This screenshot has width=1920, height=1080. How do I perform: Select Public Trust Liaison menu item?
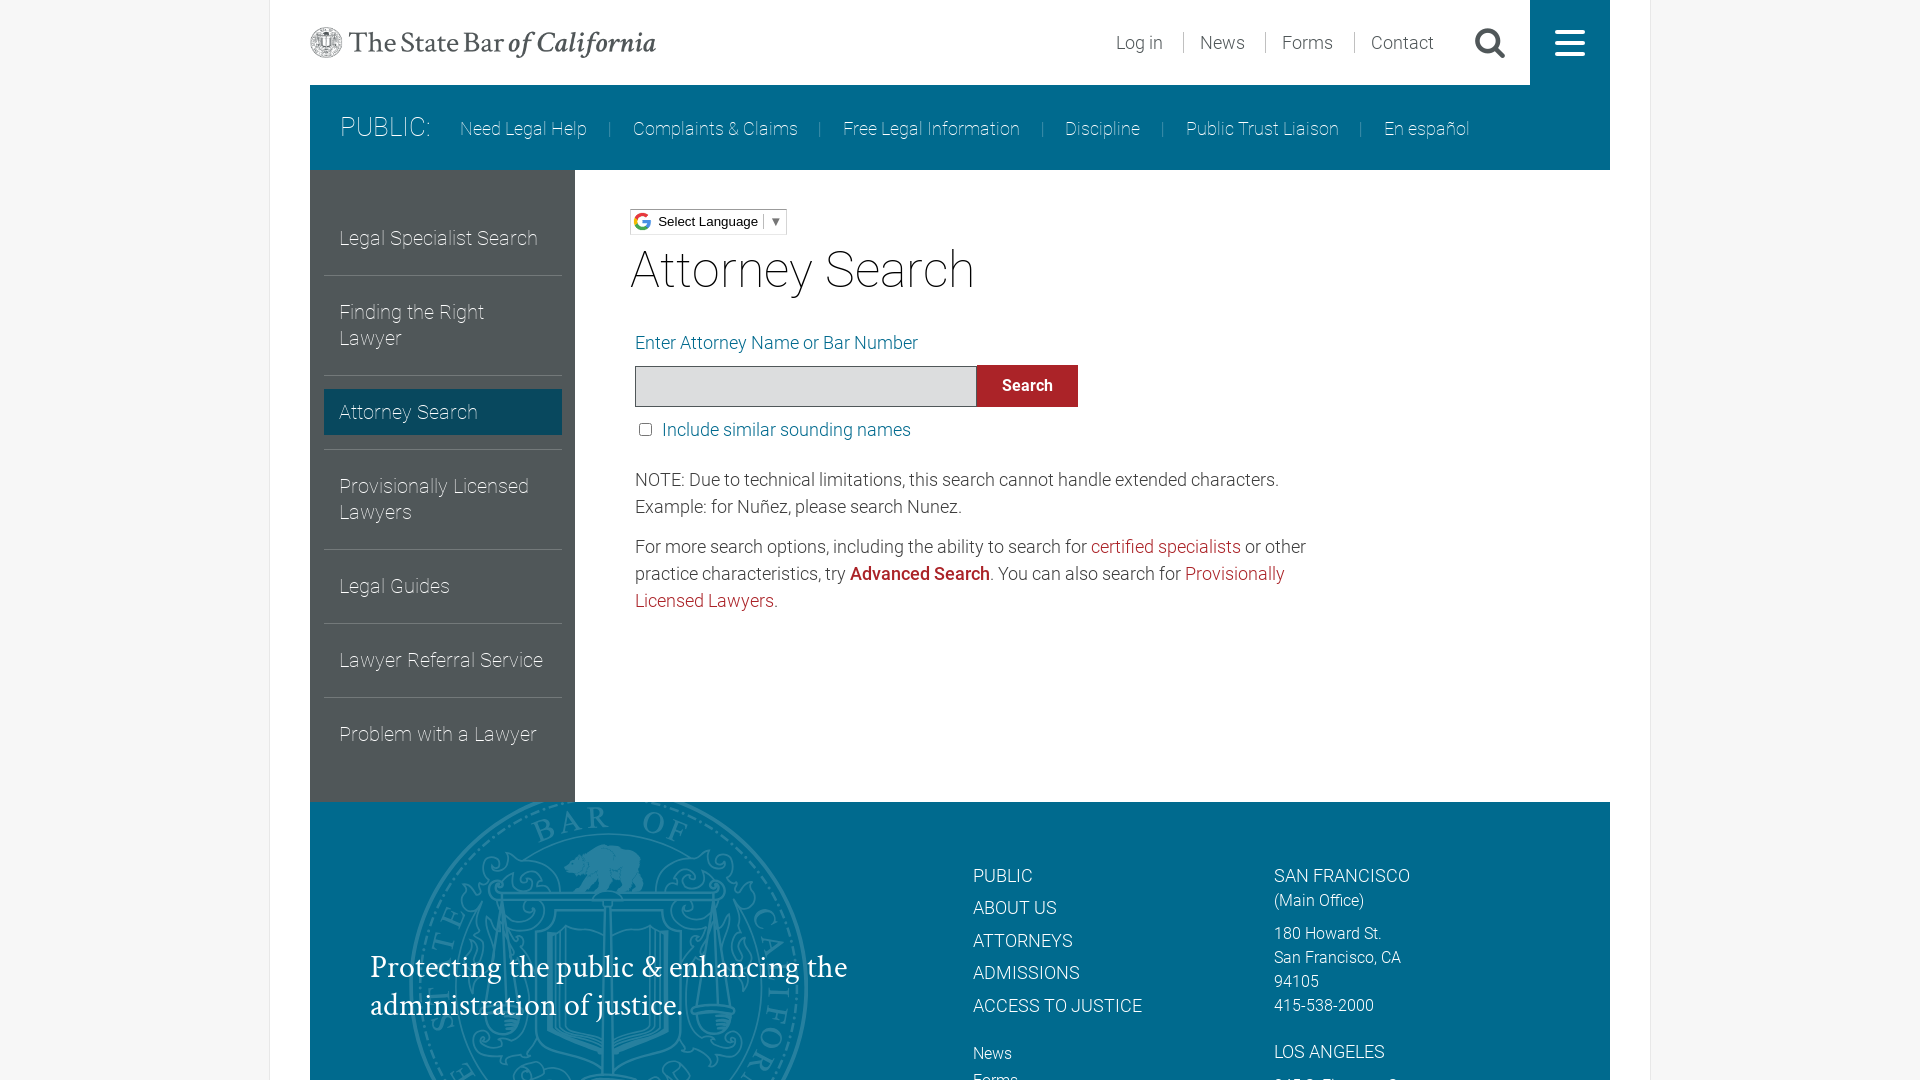click(1262, 129)
